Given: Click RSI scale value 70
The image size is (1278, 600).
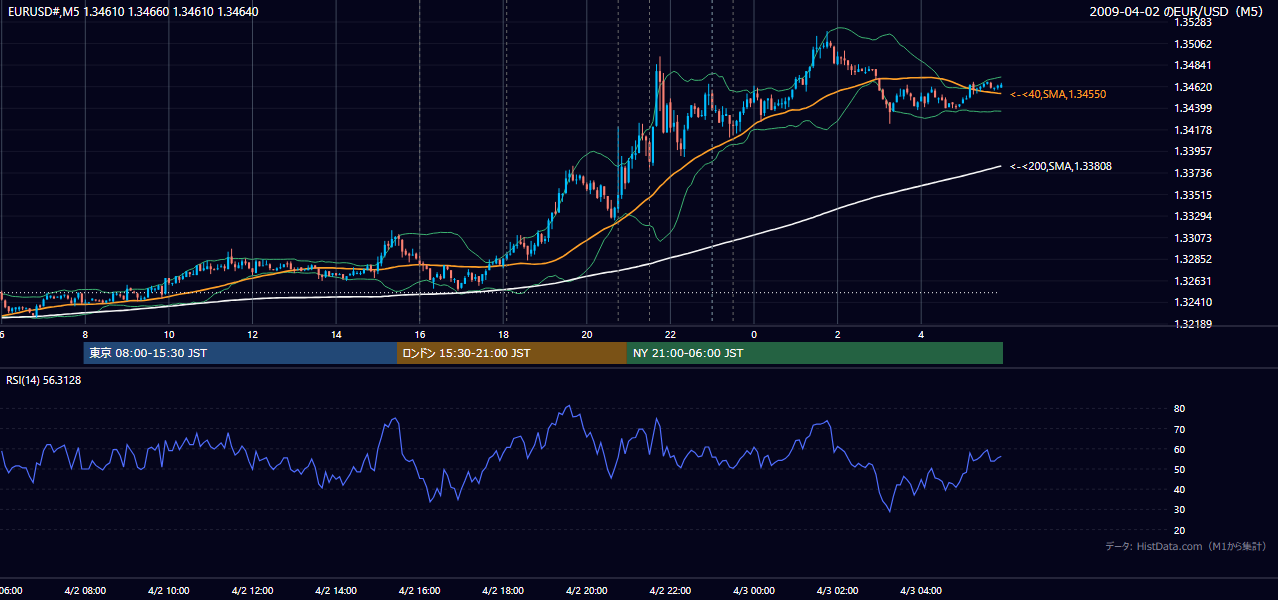Looking at the screenshot, I should pos(1179,429).
